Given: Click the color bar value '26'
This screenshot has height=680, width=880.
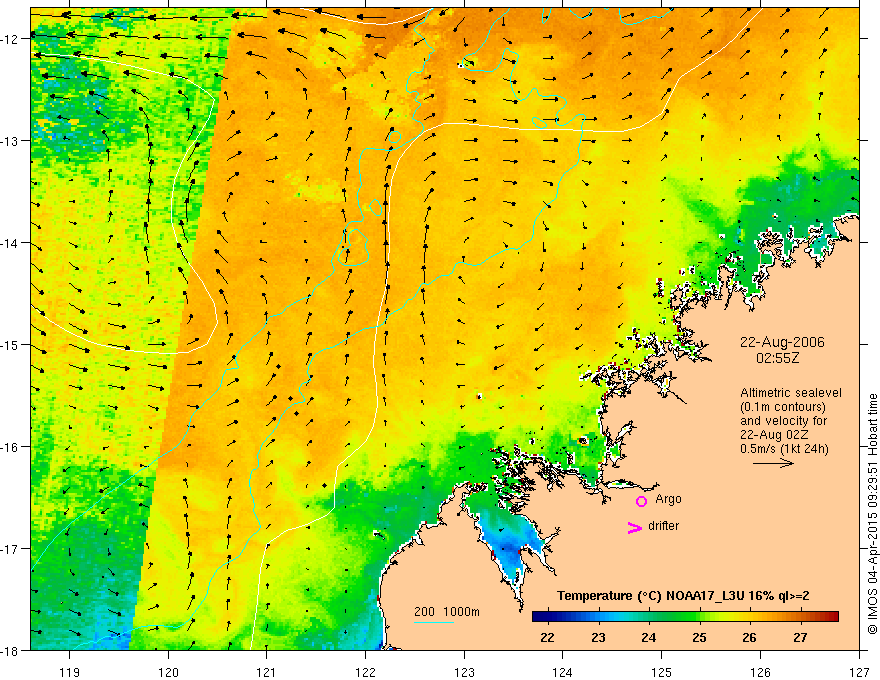Looking at the screenshot, I should click(749, 637).
